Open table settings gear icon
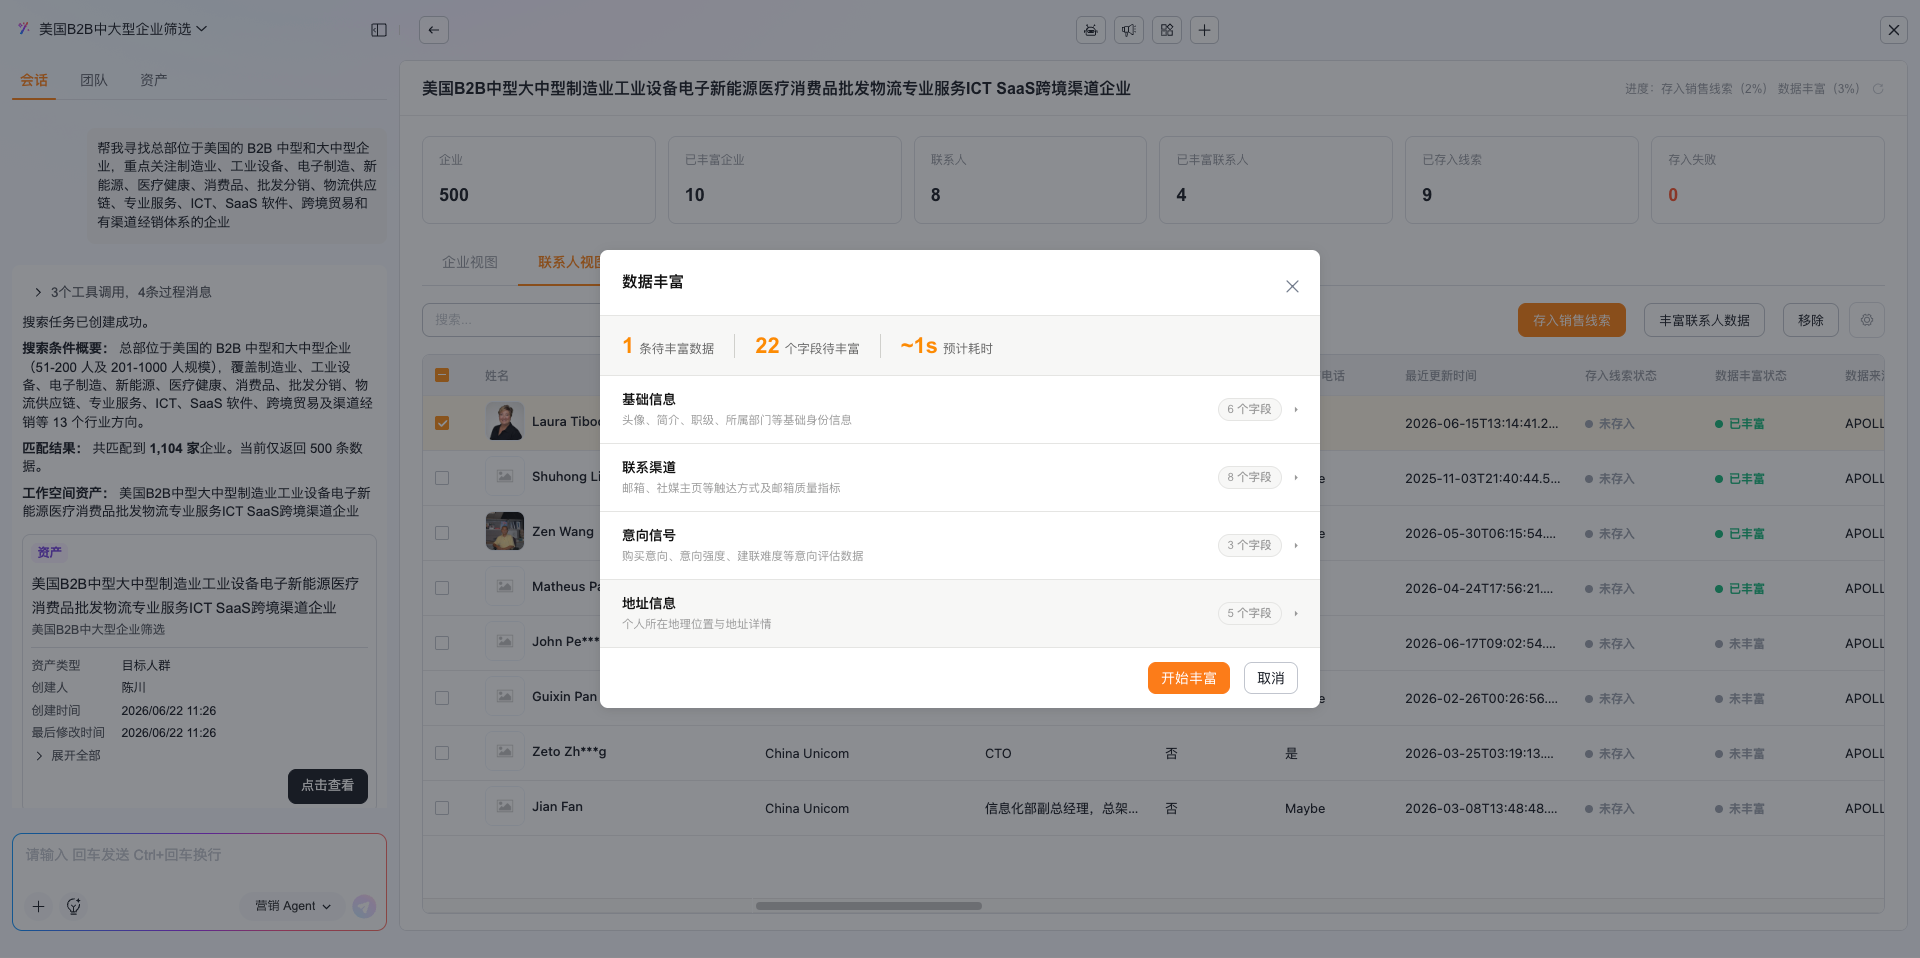 point(1867,320)
